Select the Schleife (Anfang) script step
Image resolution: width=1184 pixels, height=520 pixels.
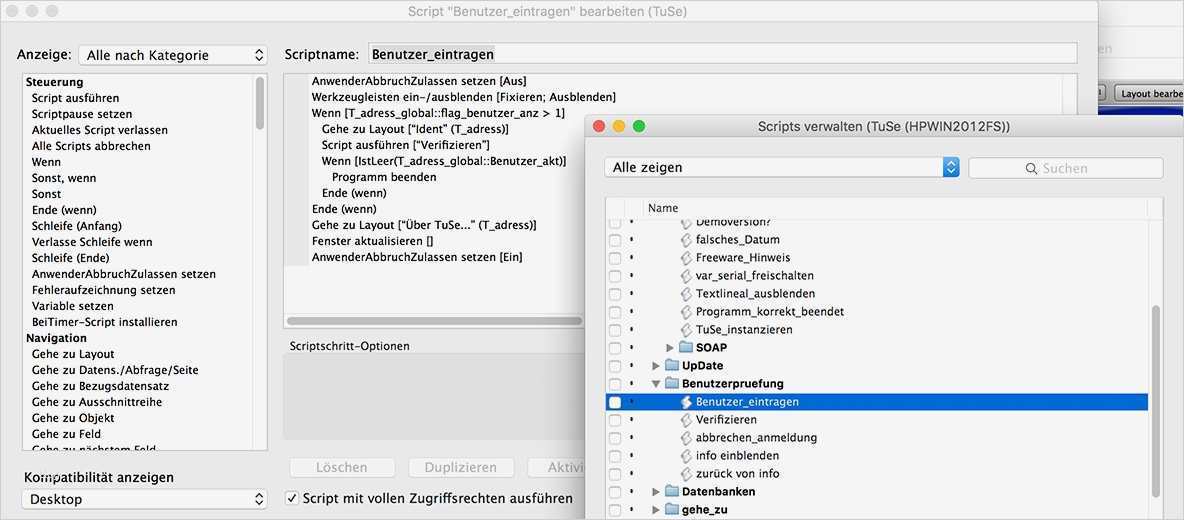coord(76,226)
